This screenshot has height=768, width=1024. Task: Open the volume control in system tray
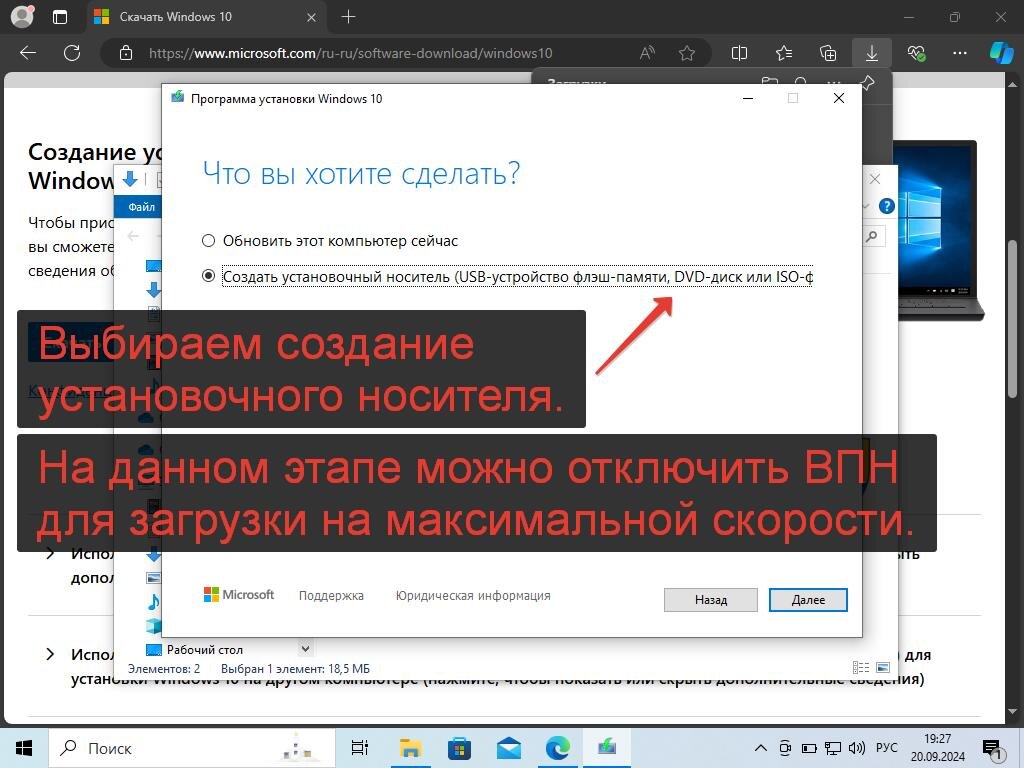(857, 748)
